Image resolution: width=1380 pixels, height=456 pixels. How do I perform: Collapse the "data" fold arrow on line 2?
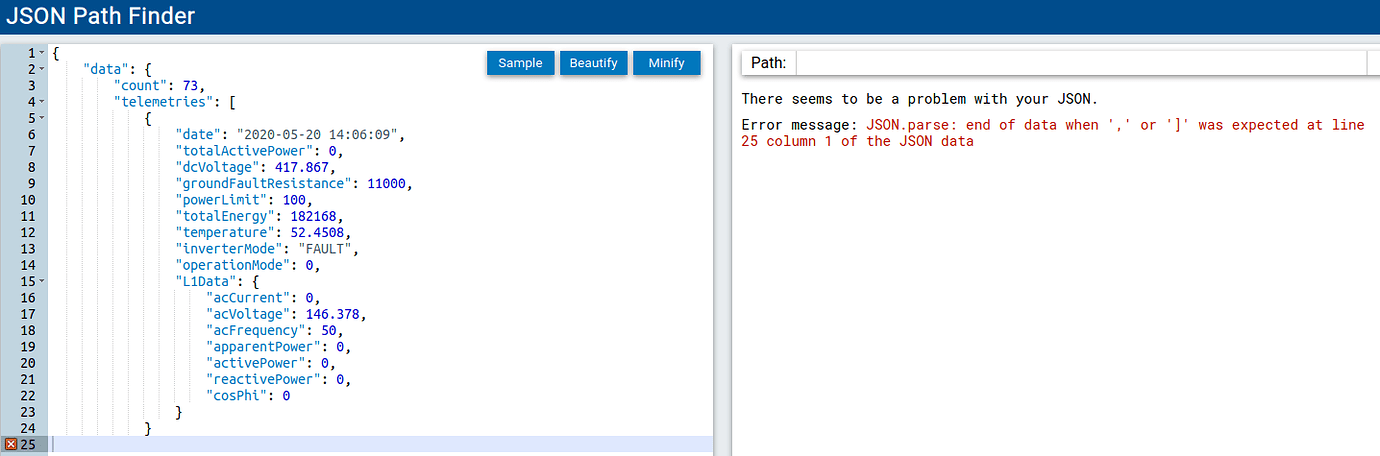[42, 69]
